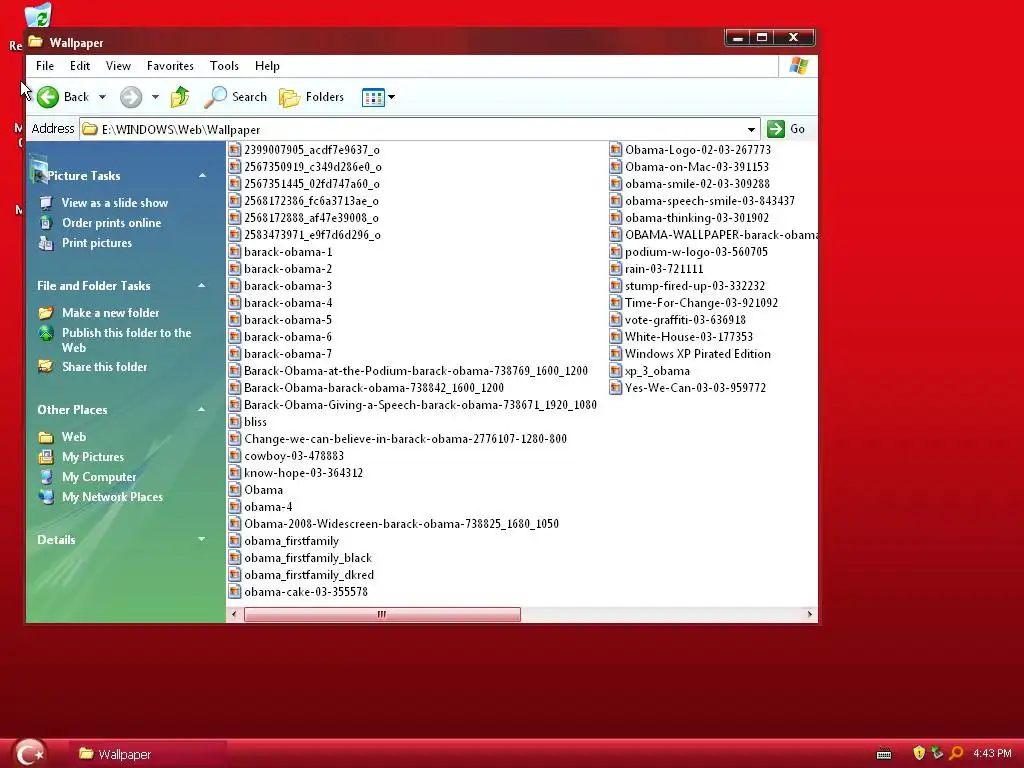
Task: Click Make a new folder link
Action: coord(111,313)
